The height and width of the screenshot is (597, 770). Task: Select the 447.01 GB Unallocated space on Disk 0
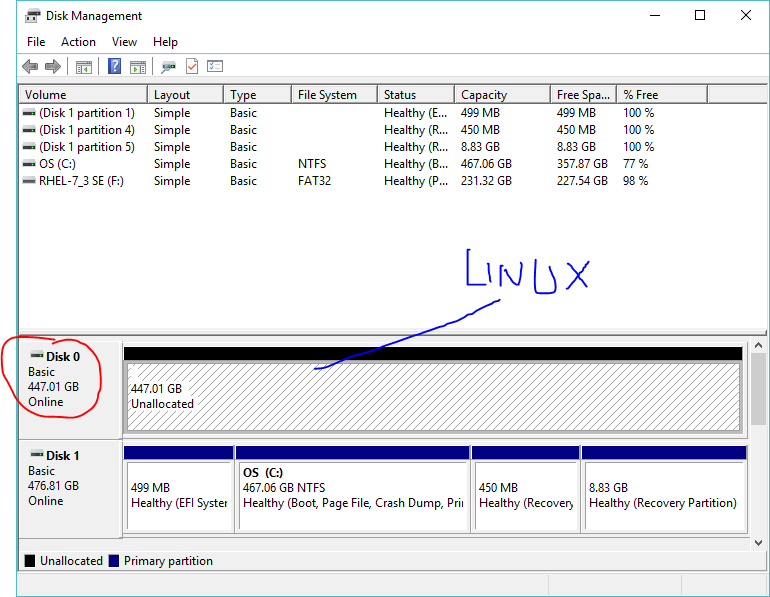430,396
